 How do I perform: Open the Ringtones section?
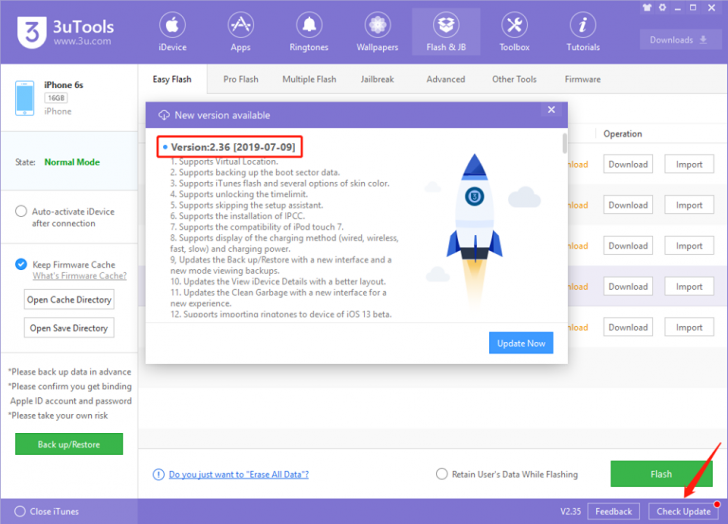[309, 32]
